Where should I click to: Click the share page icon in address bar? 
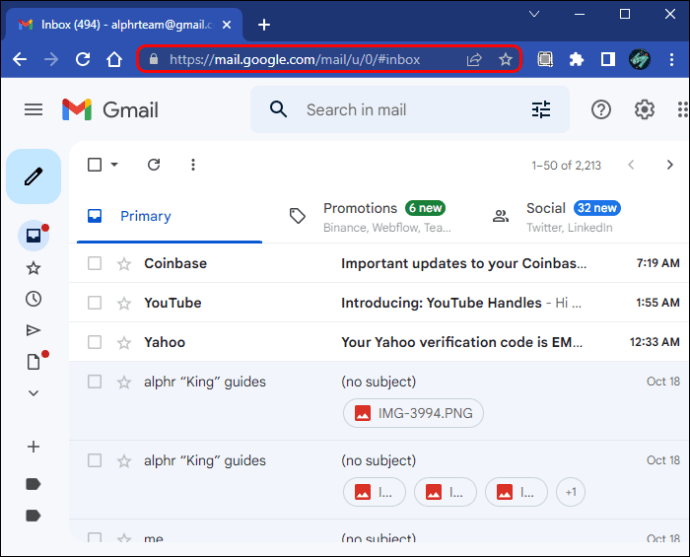474,59
